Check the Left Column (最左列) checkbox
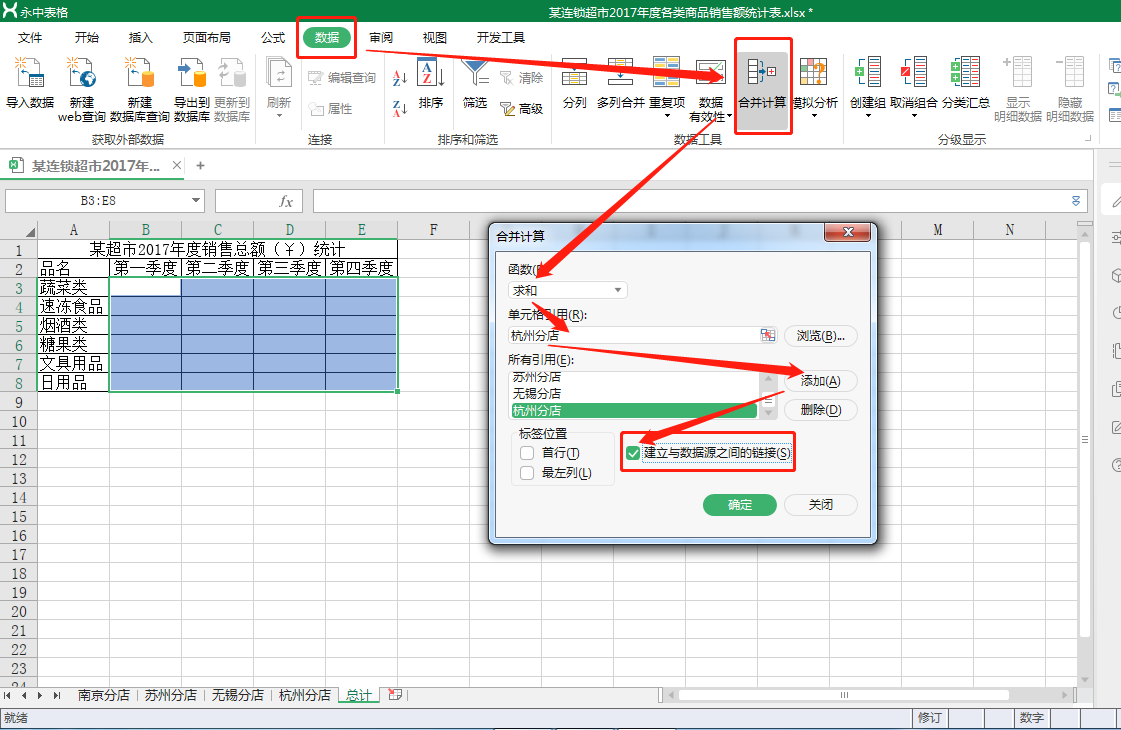This screenshot has width=1121, height=730. click(x=527, y=473)
